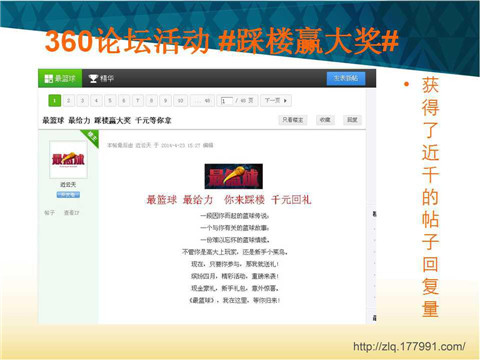
Task: Click the green 楼主 corner ribbon
Action: (91, 137)
